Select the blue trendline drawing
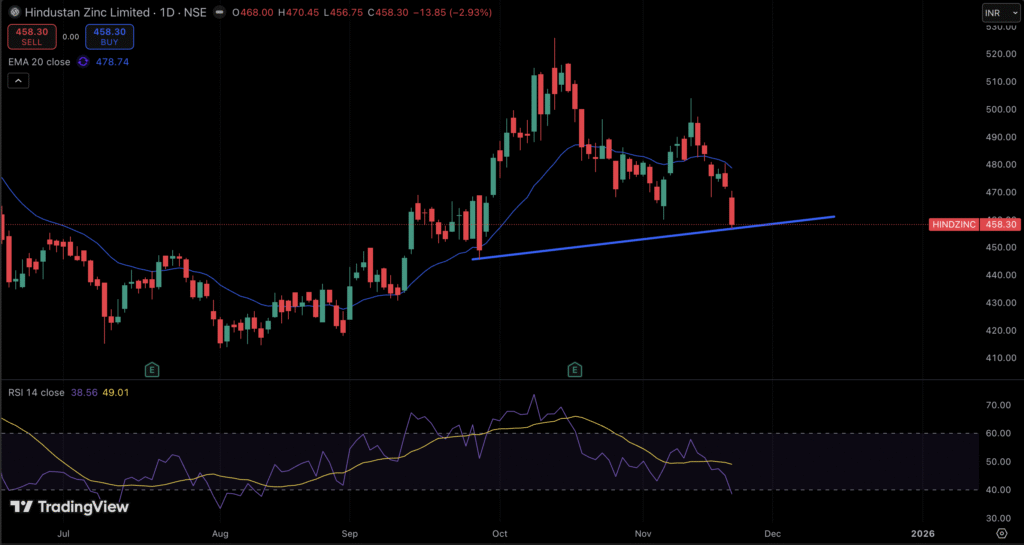 [x=650, y=236]
